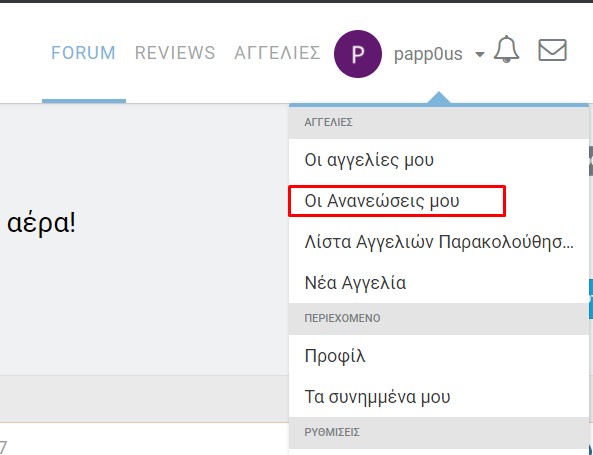Open the REVIEWS tab
The height and width of the screenshot is (455, 593).
[175, 53]
